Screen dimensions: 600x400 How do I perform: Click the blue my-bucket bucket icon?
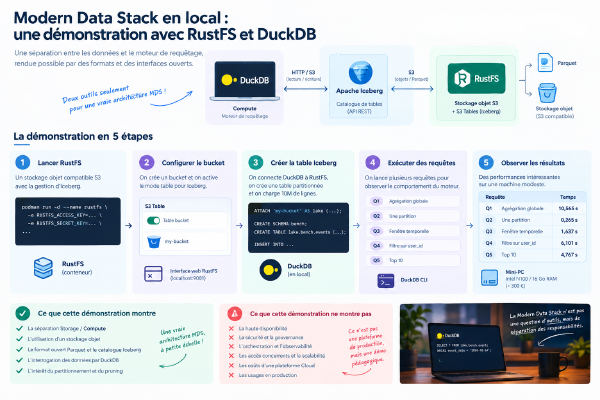[x=154, y=242]
